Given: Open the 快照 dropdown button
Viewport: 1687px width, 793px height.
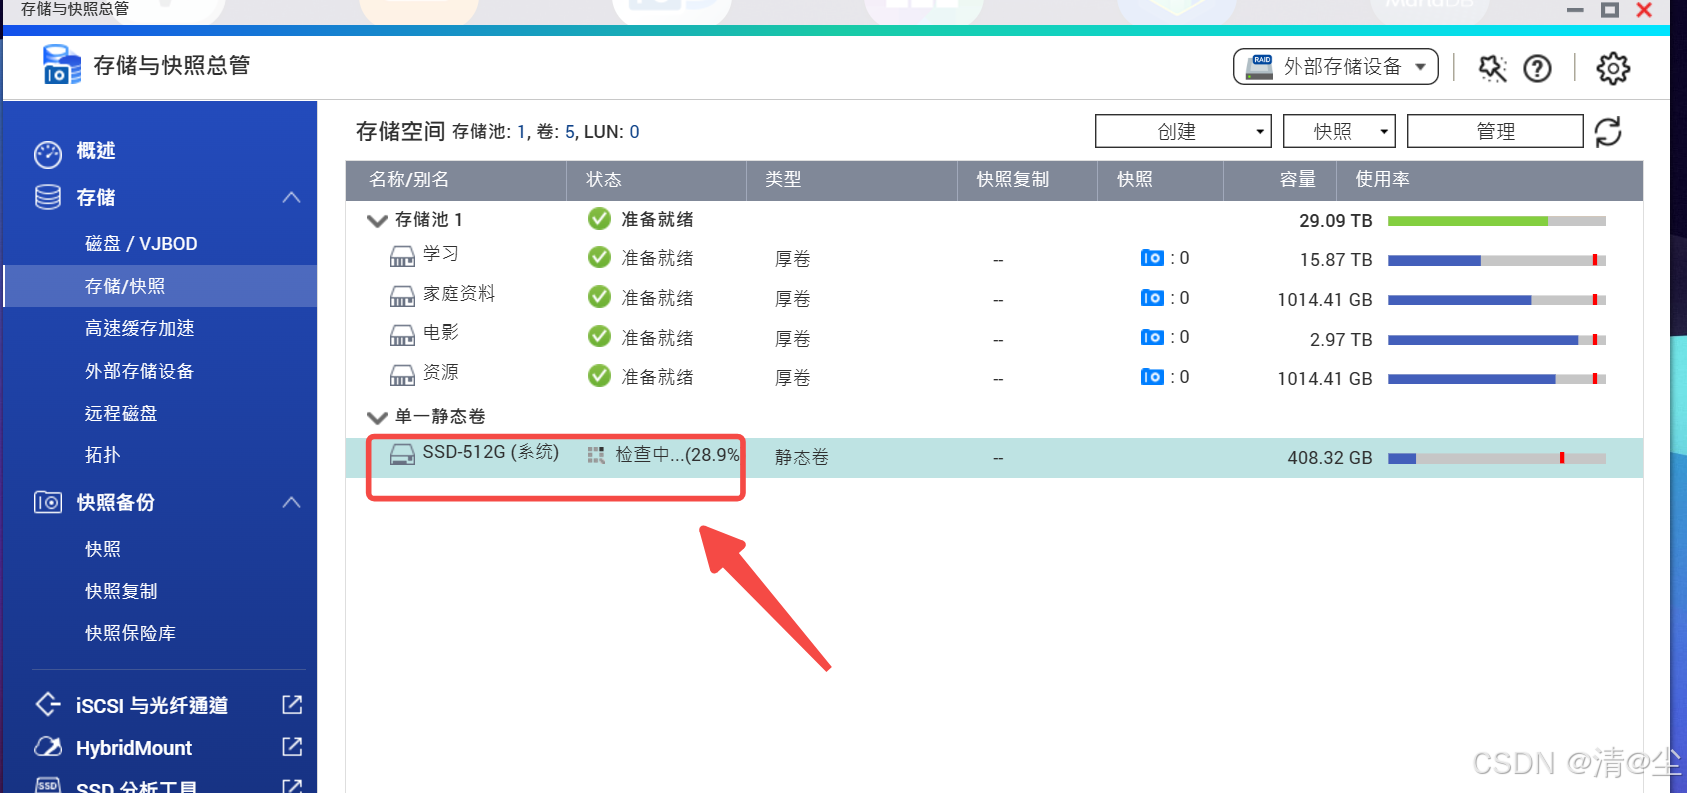Looking at the screenshot, I should tap(1339, 131).
